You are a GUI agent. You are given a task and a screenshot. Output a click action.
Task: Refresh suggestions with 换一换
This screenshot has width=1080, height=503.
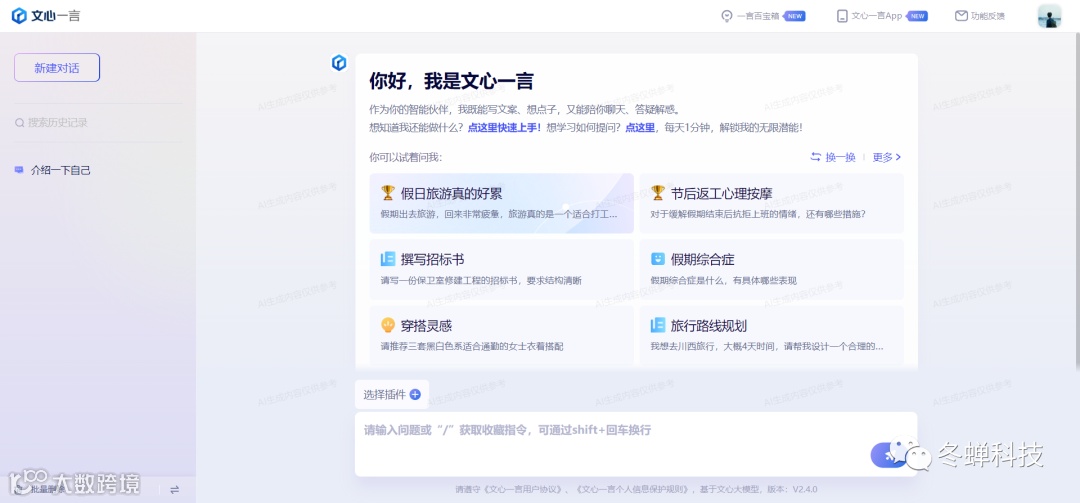click(833, 157)
